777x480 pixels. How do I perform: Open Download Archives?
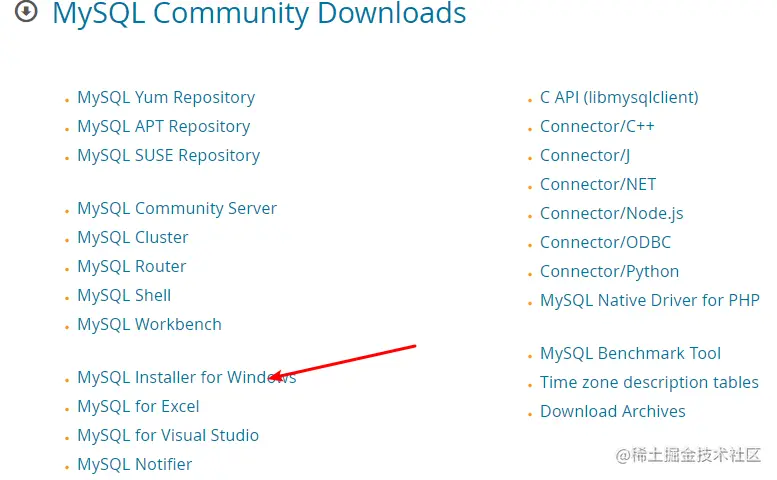coord(612,412)
